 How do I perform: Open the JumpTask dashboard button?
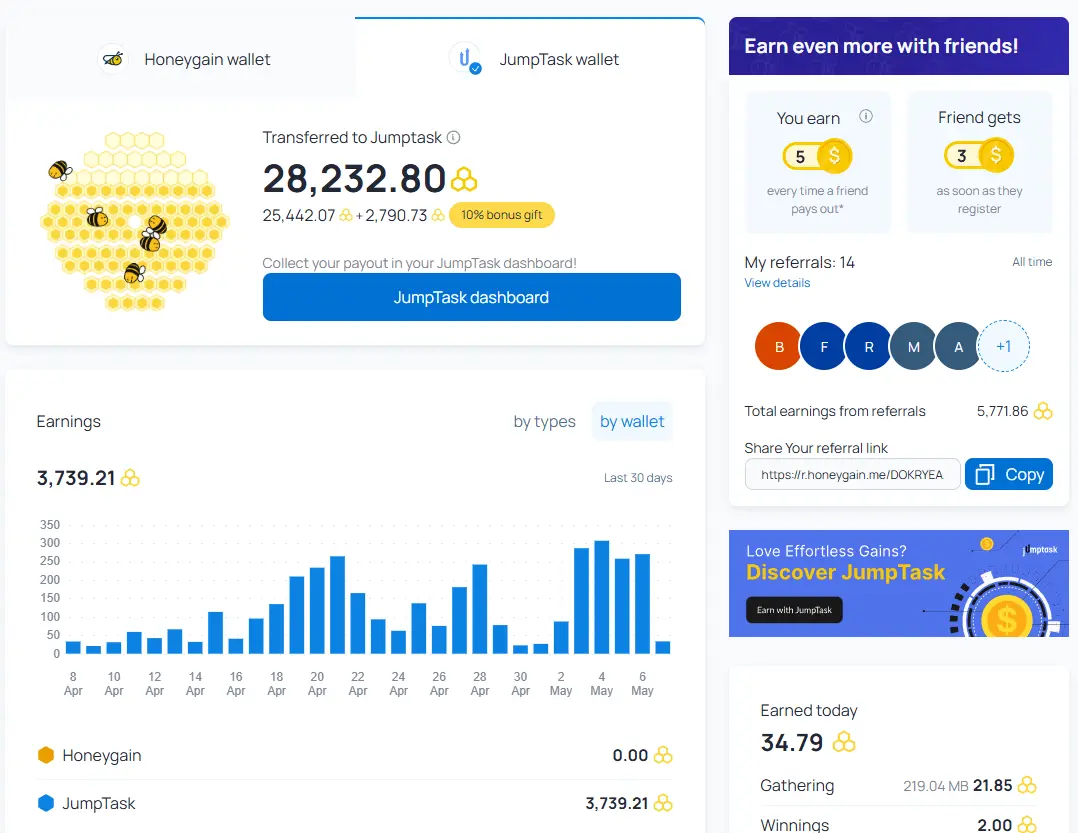click(472, 297)
